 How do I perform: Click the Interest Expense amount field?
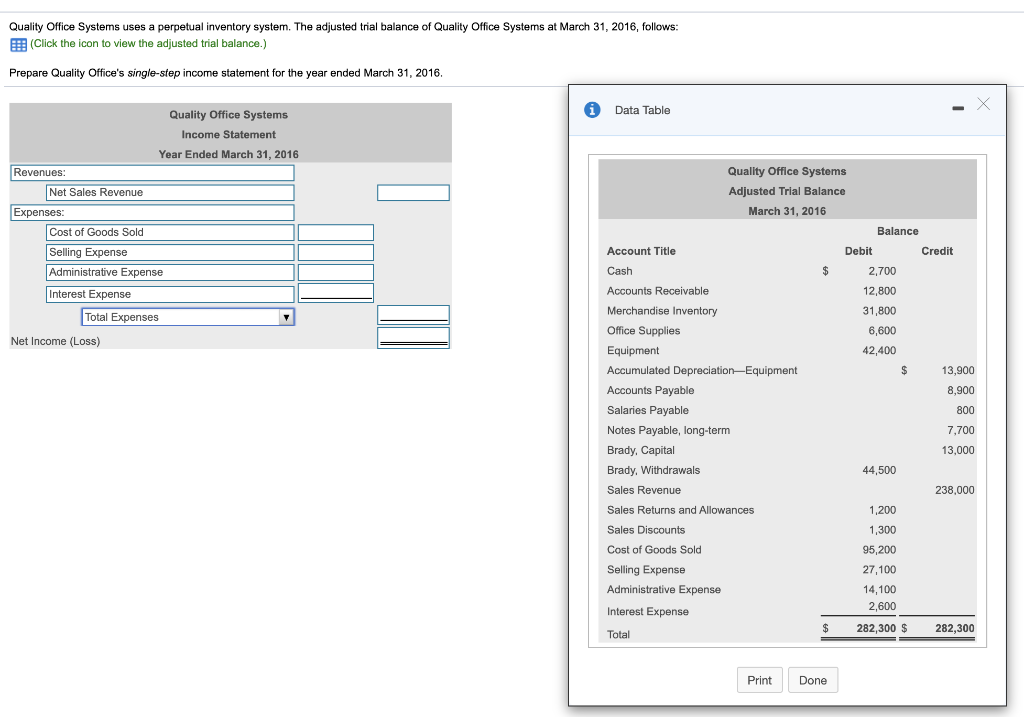pyautogui.click(x=336, y=292)
